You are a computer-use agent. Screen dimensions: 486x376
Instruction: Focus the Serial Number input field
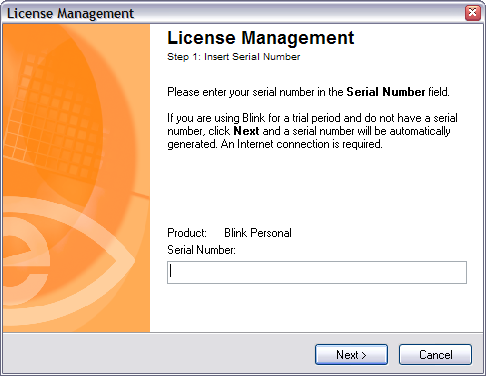317,273
